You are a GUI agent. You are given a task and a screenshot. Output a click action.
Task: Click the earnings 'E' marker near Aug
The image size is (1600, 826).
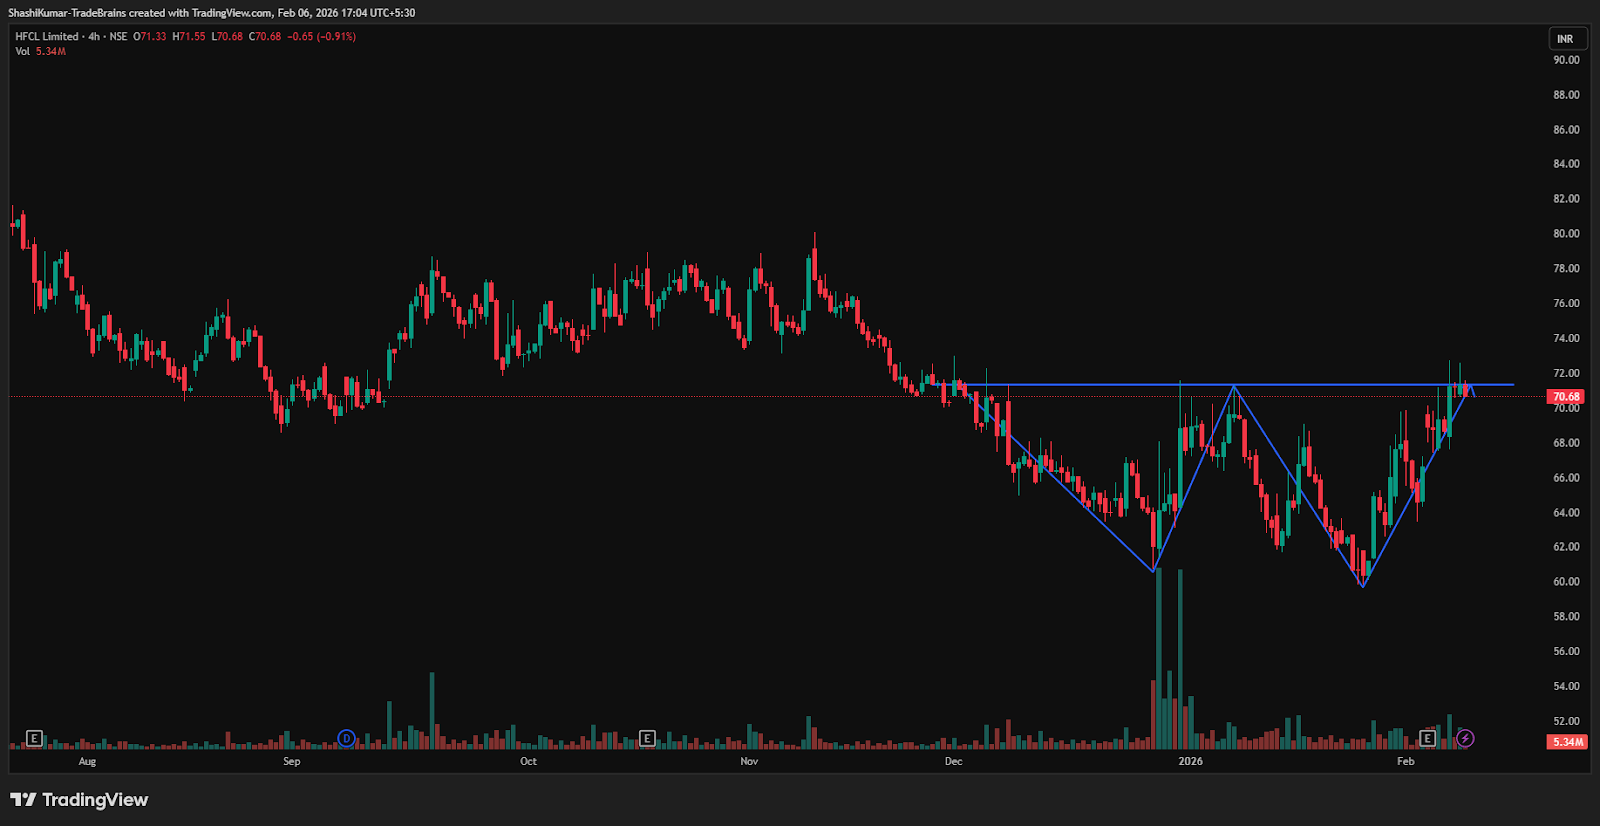tap(34, 739)
